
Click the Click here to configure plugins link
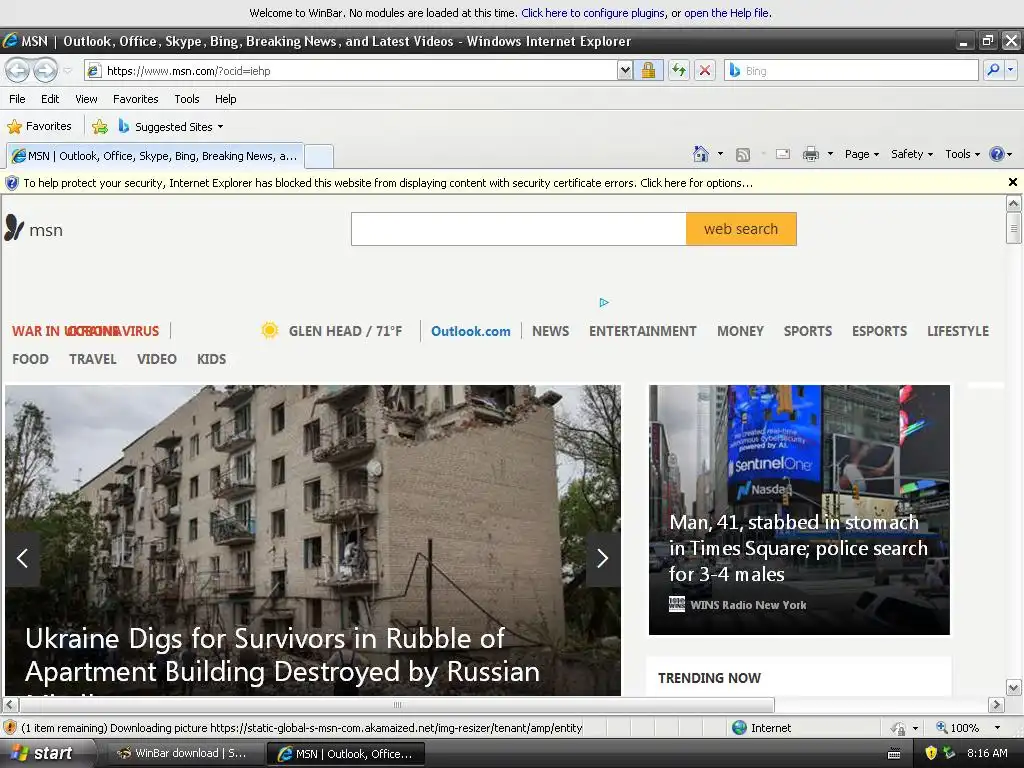click(593, 12)
